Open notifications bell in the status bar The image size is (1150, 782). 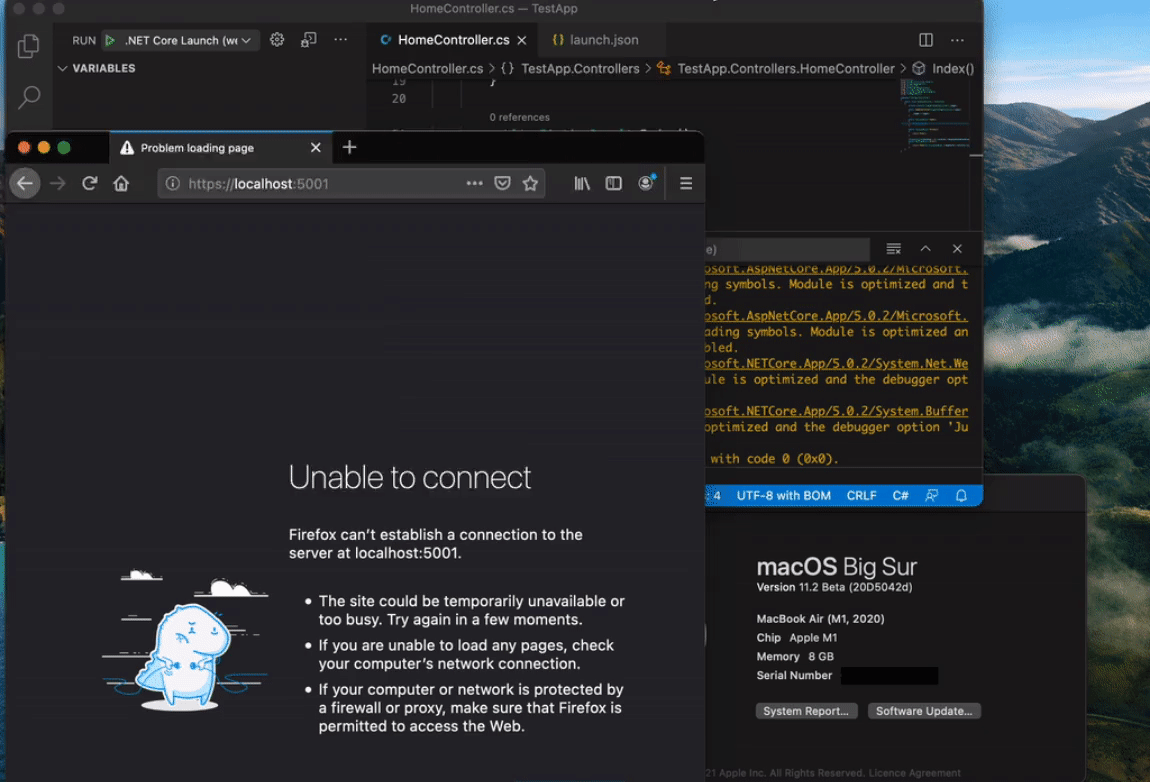point(961,496)
